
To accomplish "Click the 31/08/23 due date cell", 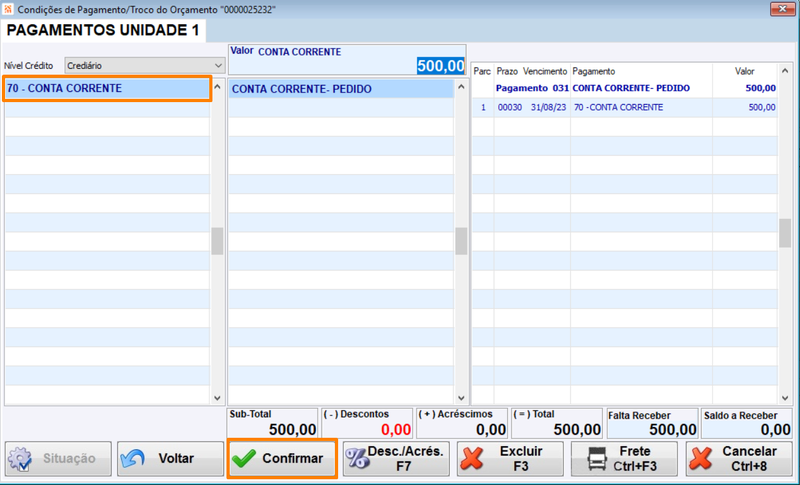I will pos(548,108).
